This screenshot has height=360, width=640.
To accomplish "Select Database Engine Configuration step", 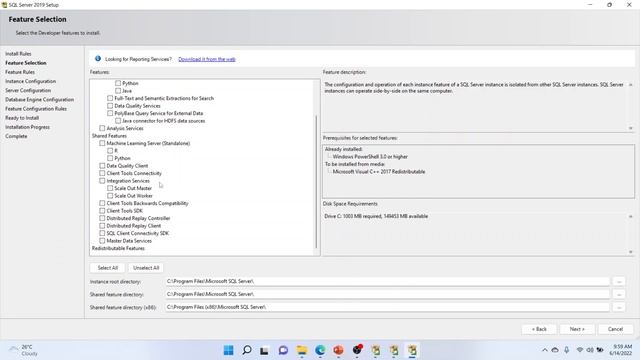I will (39, 100).
